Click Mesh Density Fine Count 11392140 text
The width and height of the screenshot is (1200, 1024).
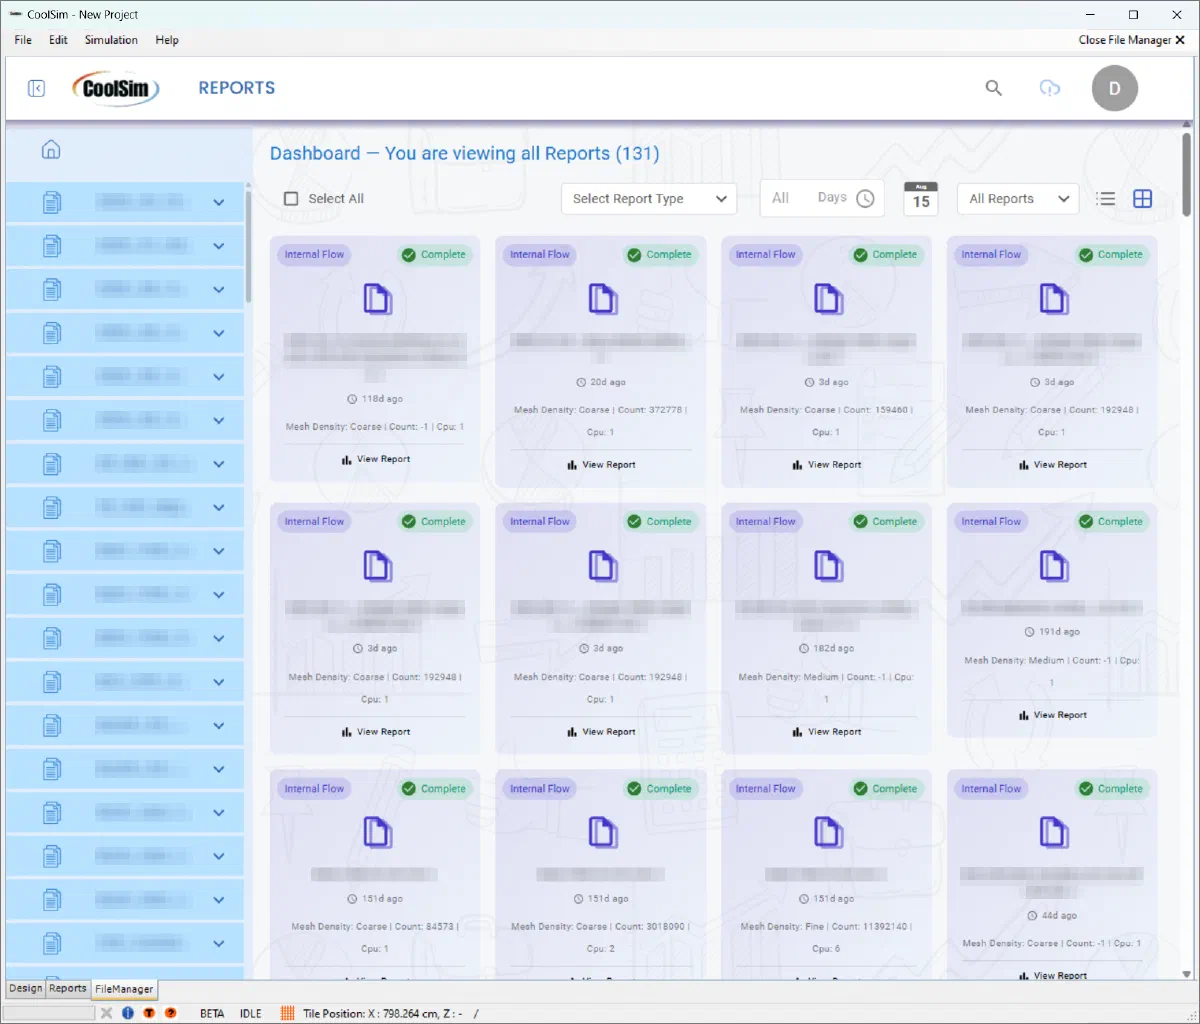[x=826, y=937]
